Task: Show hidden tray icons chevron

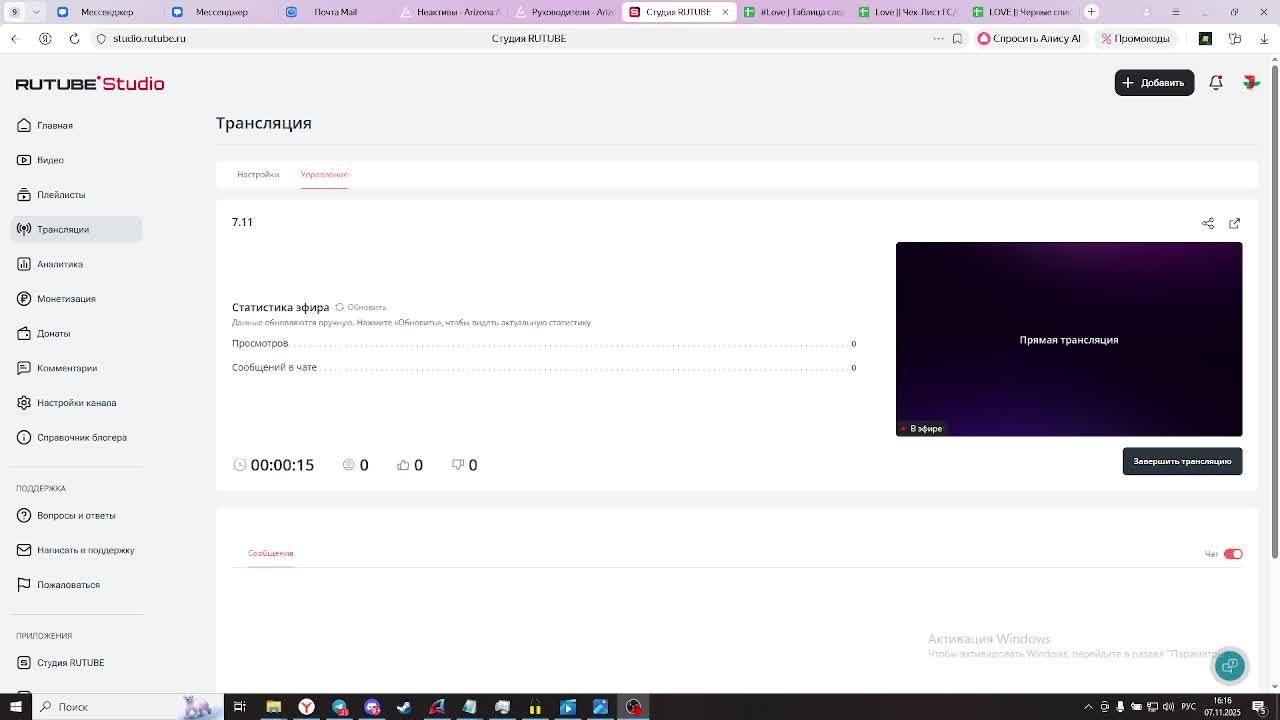Action: coord(1088,707)
